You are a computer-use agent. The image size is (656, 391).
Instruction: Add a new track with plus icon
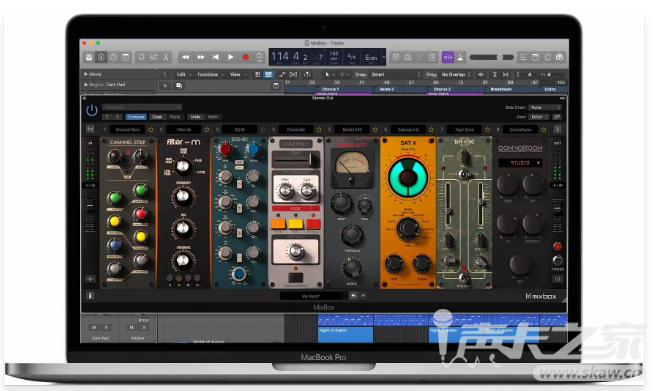tap(165, 85)
